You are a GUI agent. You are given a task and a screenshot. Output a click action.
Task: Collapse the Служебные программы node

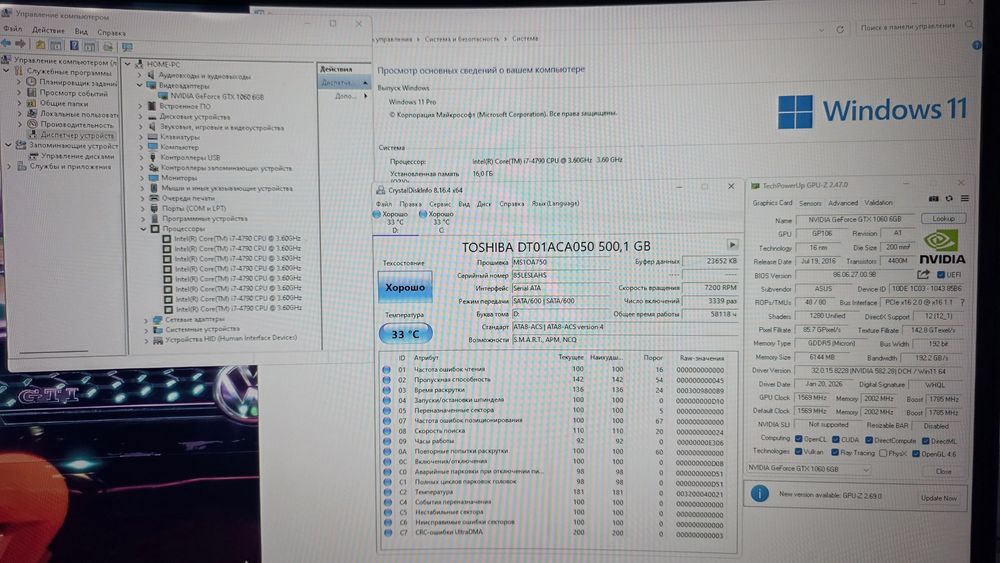point(6,71)
